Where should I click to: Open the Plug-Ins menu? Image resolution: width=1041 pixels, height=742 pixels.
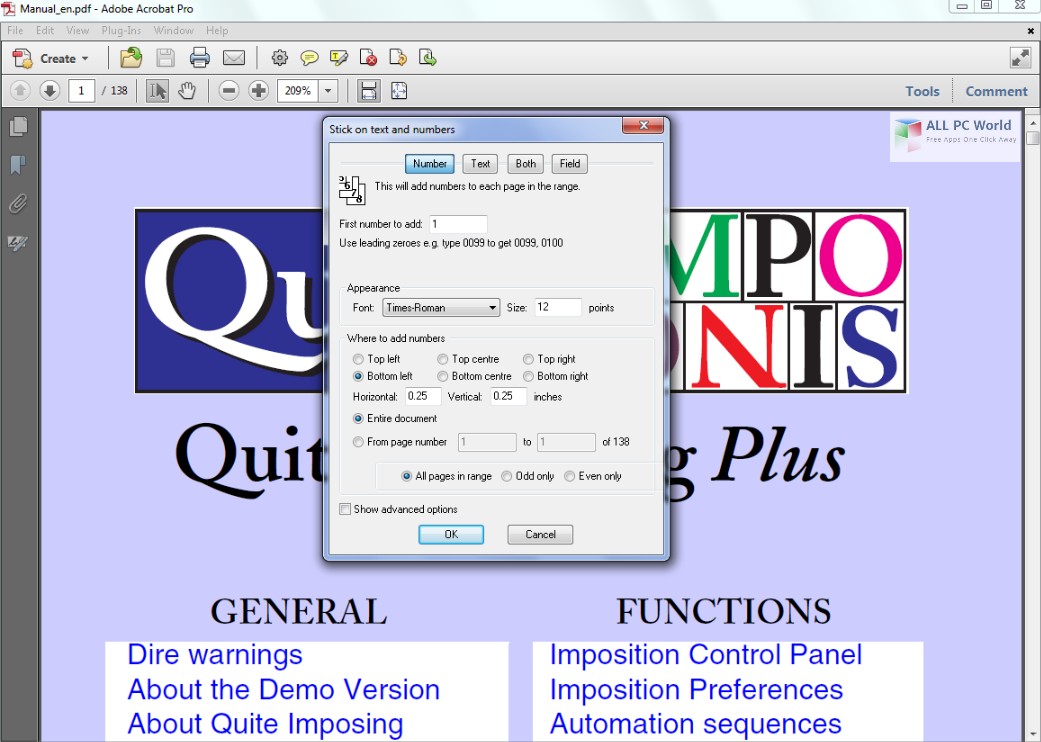point(121,31)
